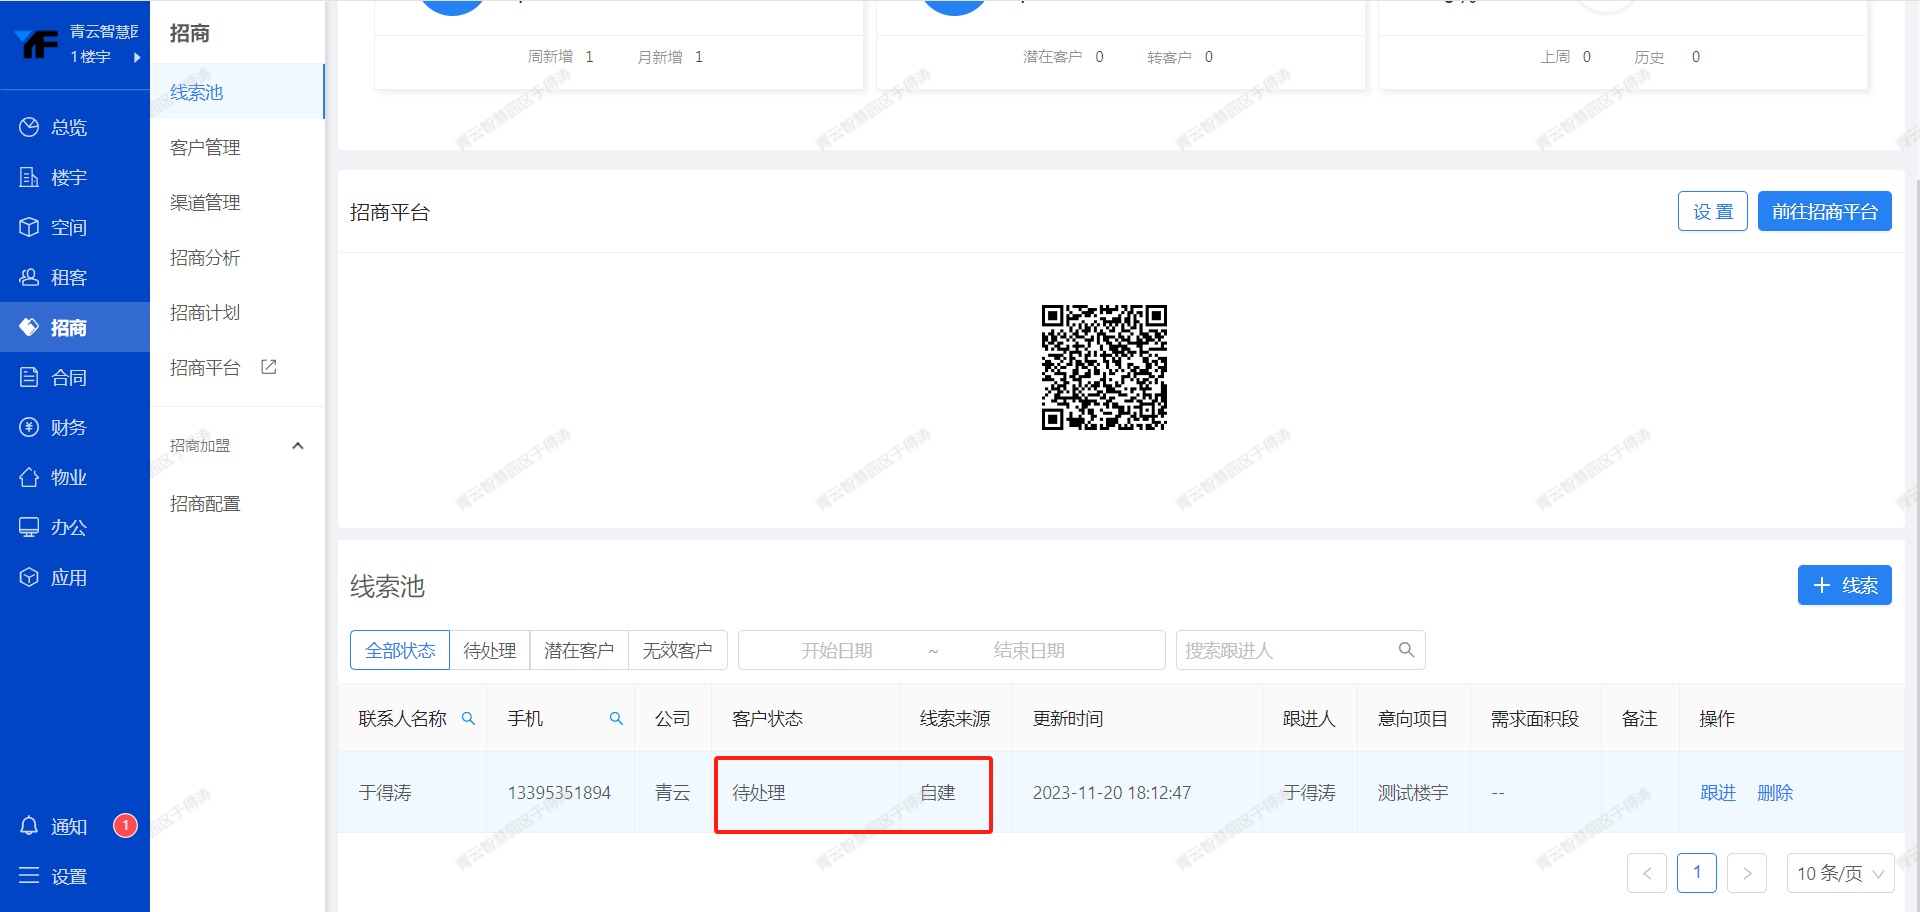Expand the 1楼宇 project switcher arrow
The image size is (1920, 912).
pos(137,57)
